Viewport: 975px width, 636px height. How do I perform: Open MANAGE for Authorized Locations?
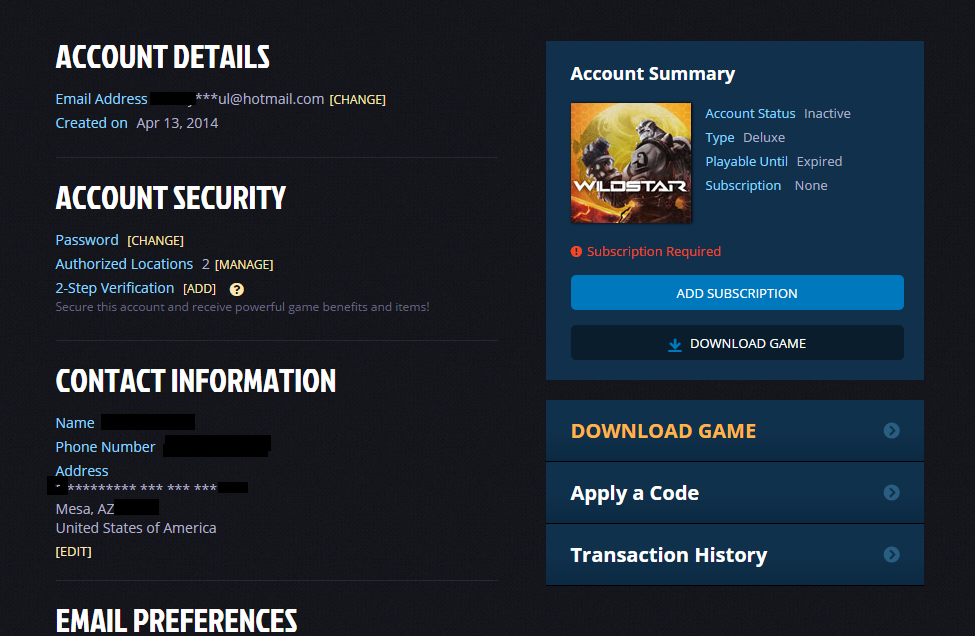tap(244, 265)
